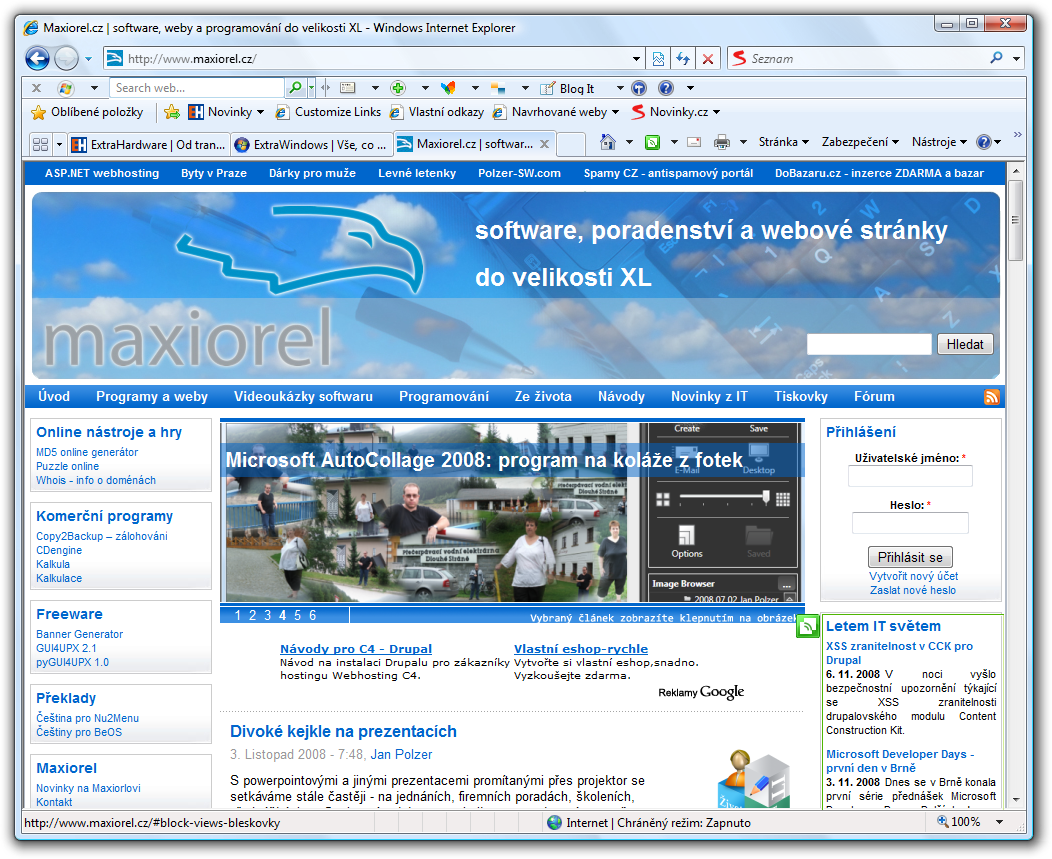Click the green RSS icon above Letem IT světem
Screen dimensions: 1052x859
tap(808, 626)
